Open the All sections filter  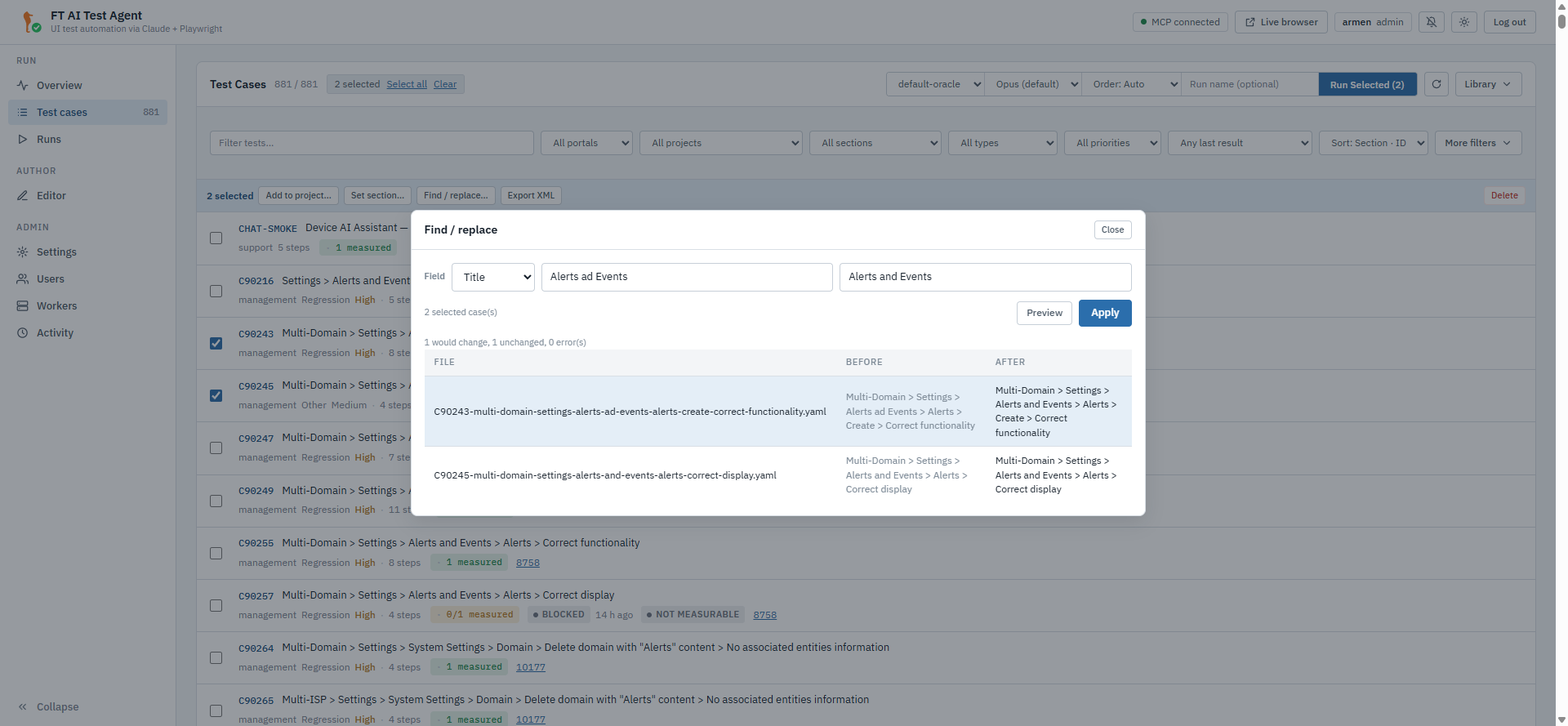(x=875, y=143)
